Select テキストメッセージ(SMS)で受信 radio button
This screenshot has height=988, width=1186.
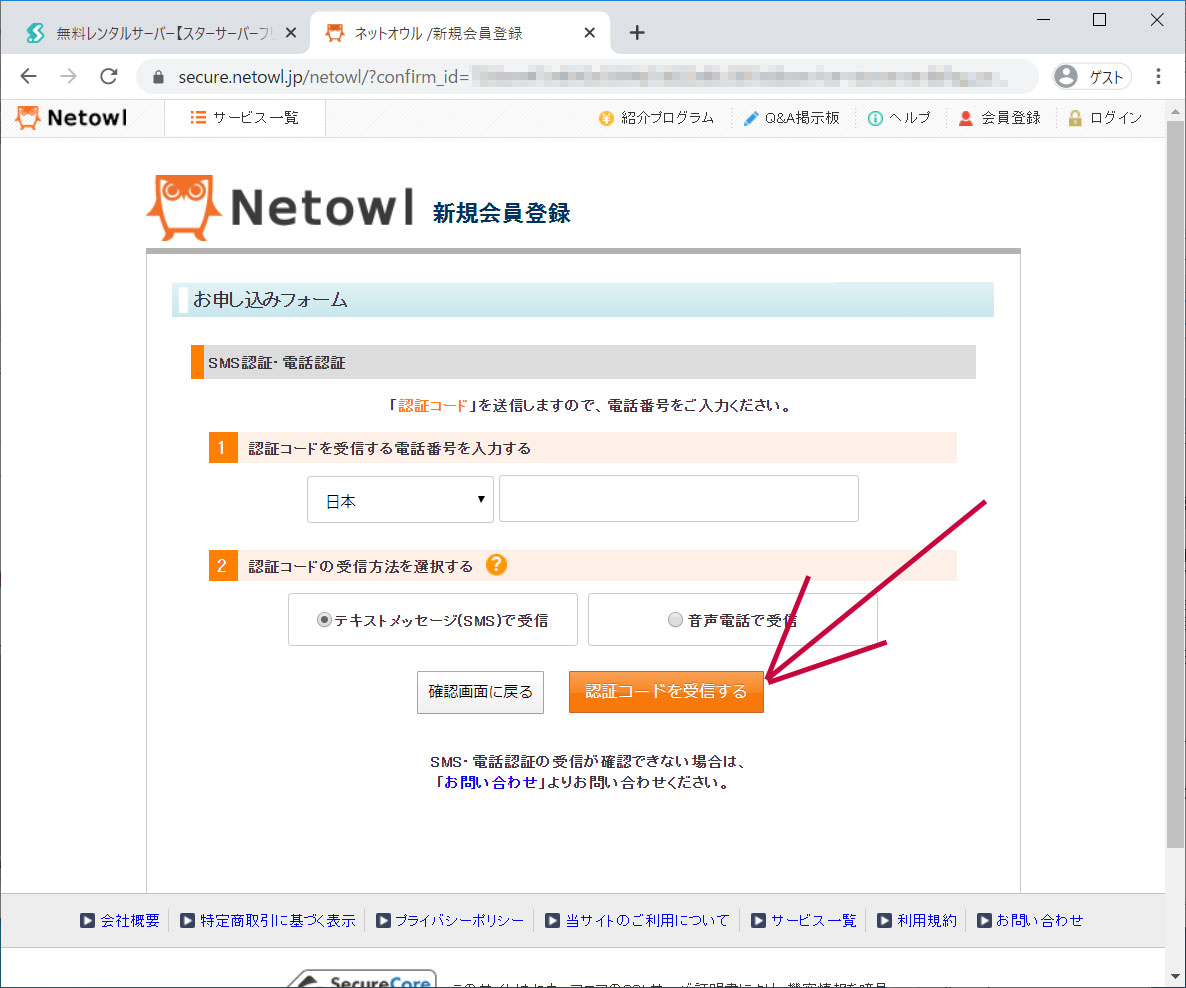pyautogui.click(x=324, y=620)
